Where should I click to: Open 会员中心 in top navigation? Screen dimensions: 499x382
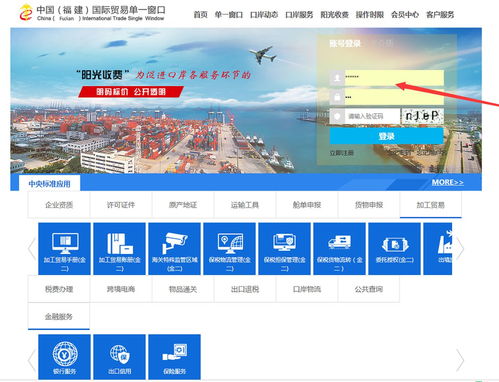pyautogui.click(x=405, y=15)
